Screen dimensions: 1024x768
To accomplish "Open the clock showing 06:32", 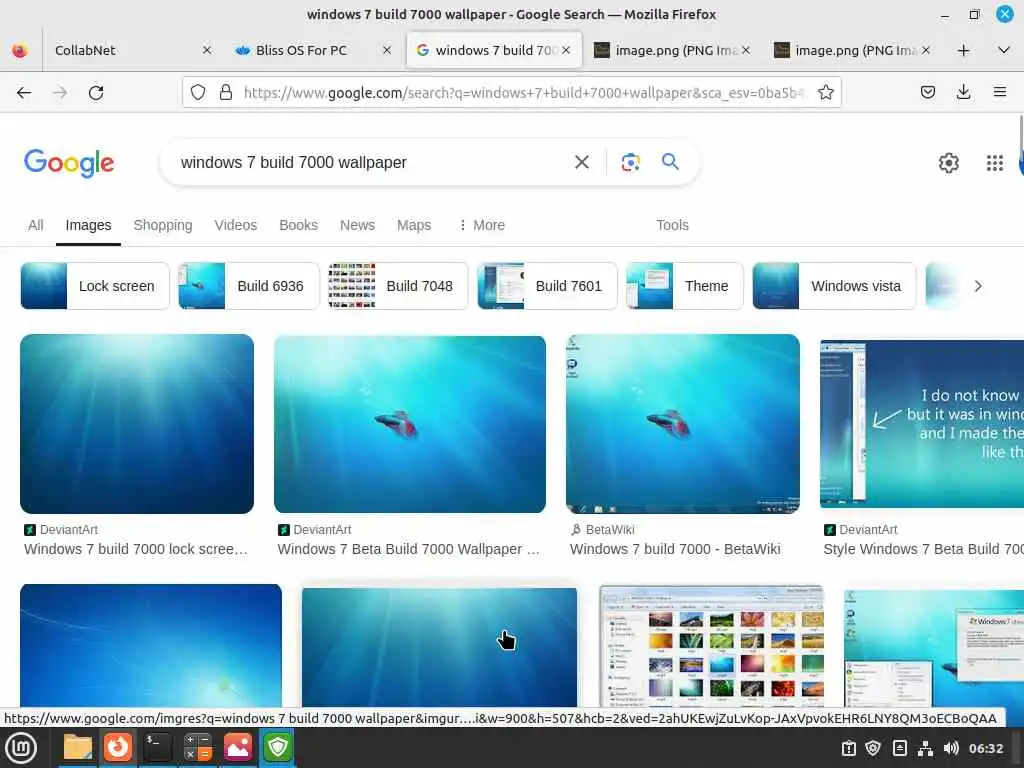I will point(985,748).
